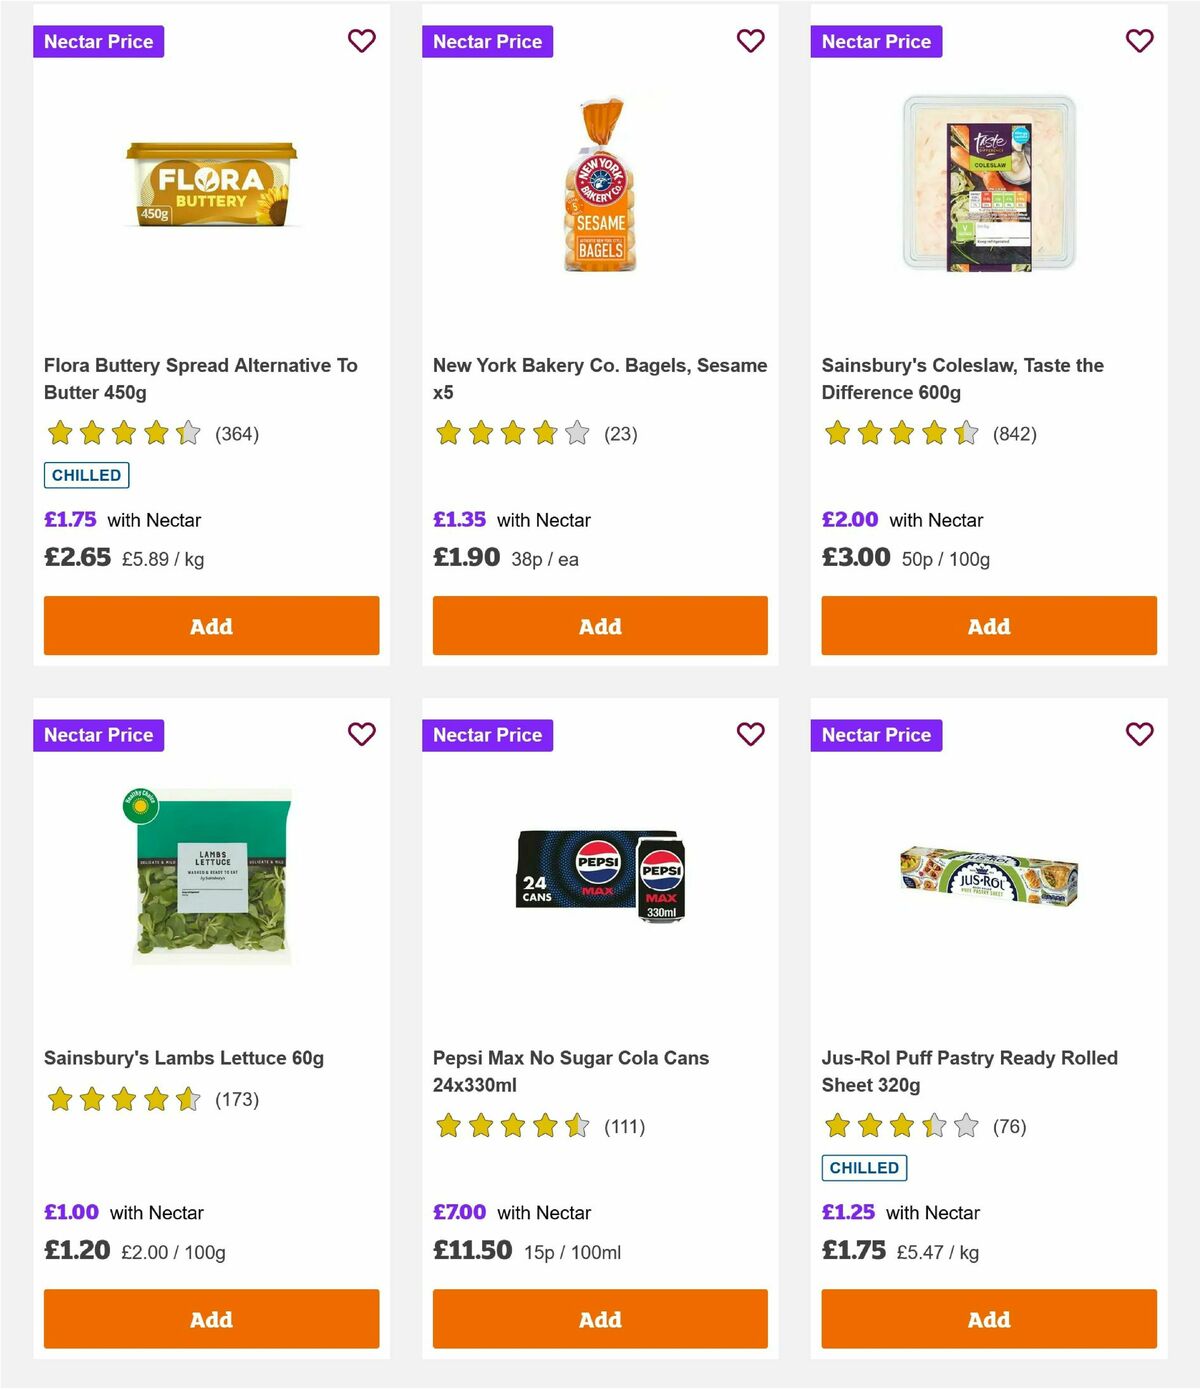
Task: Favourite the Sainsbury's Lambs Lettuce
Action: point(362,734)
